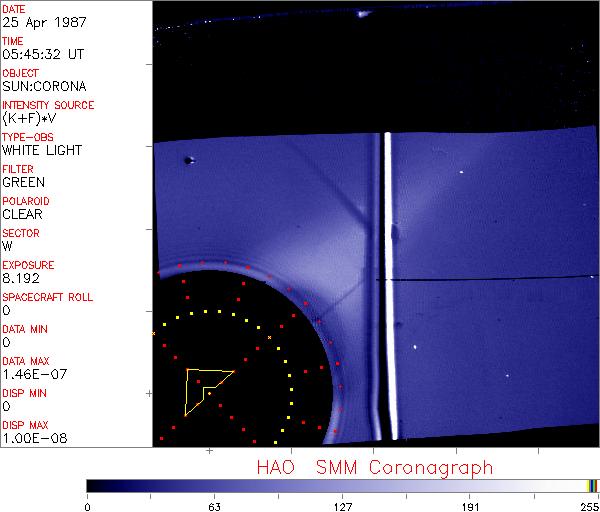Select the (K+F)*V intensity source value
The width and height of the screenshot is (600, 512).
click(29, 119)
